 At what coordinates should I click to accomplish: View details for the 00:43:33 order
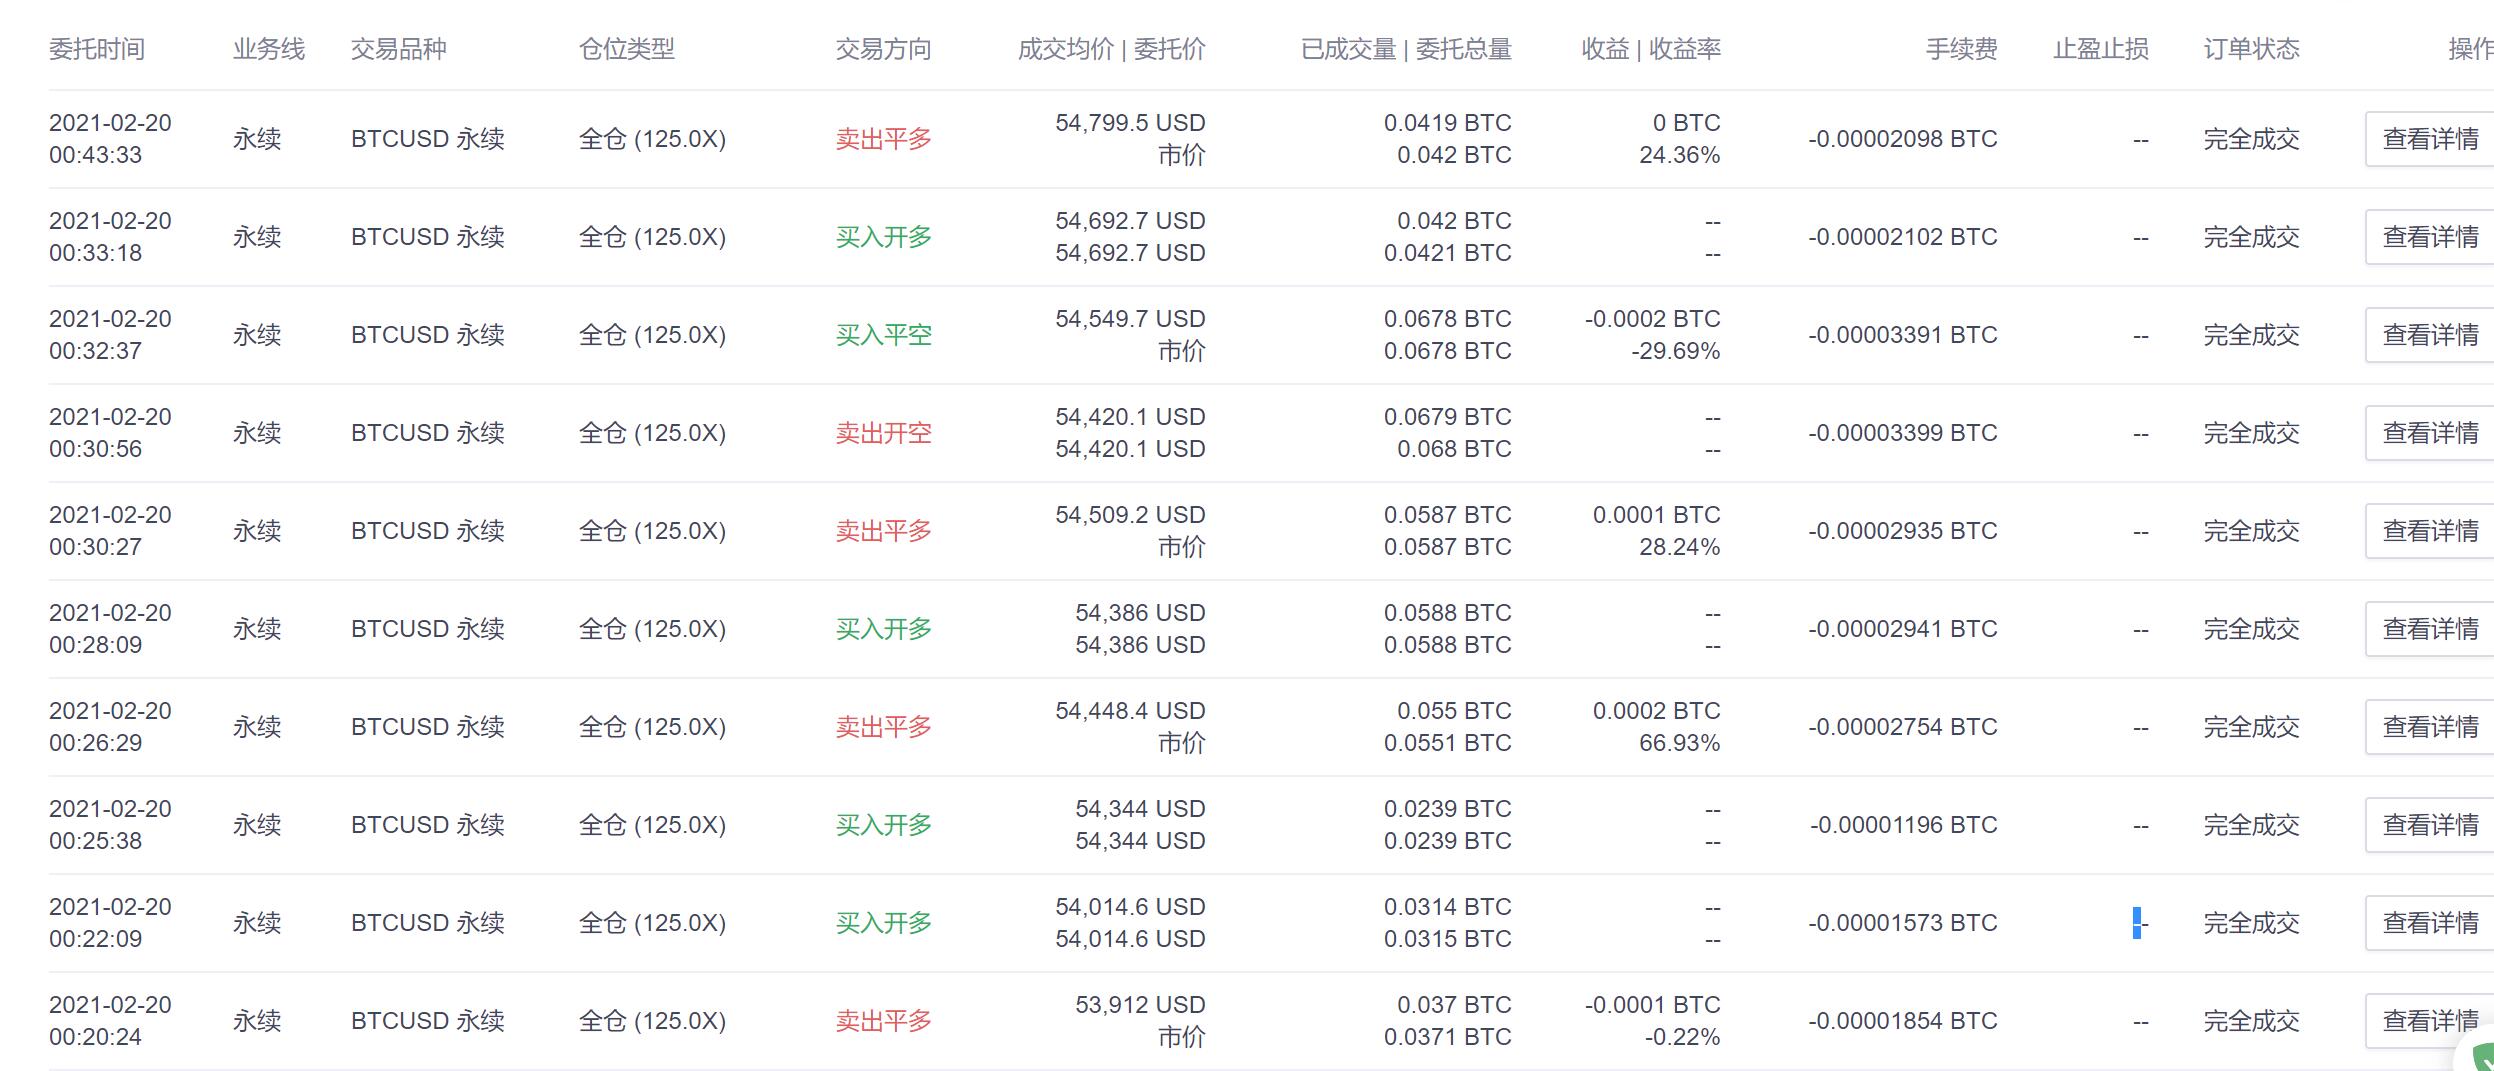(x=2430, y=139)
